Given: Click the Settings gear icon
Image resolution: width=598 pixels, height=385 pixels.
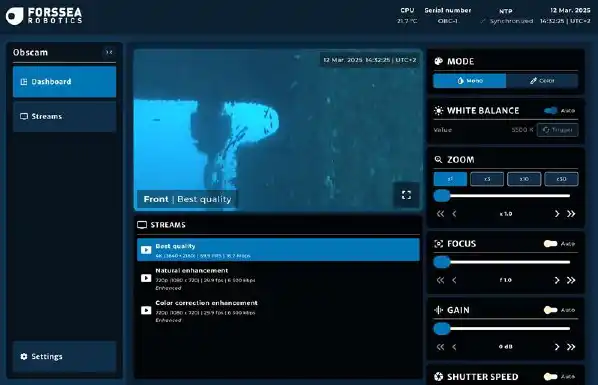Looking at the screenshot, I should click(24, 356).
